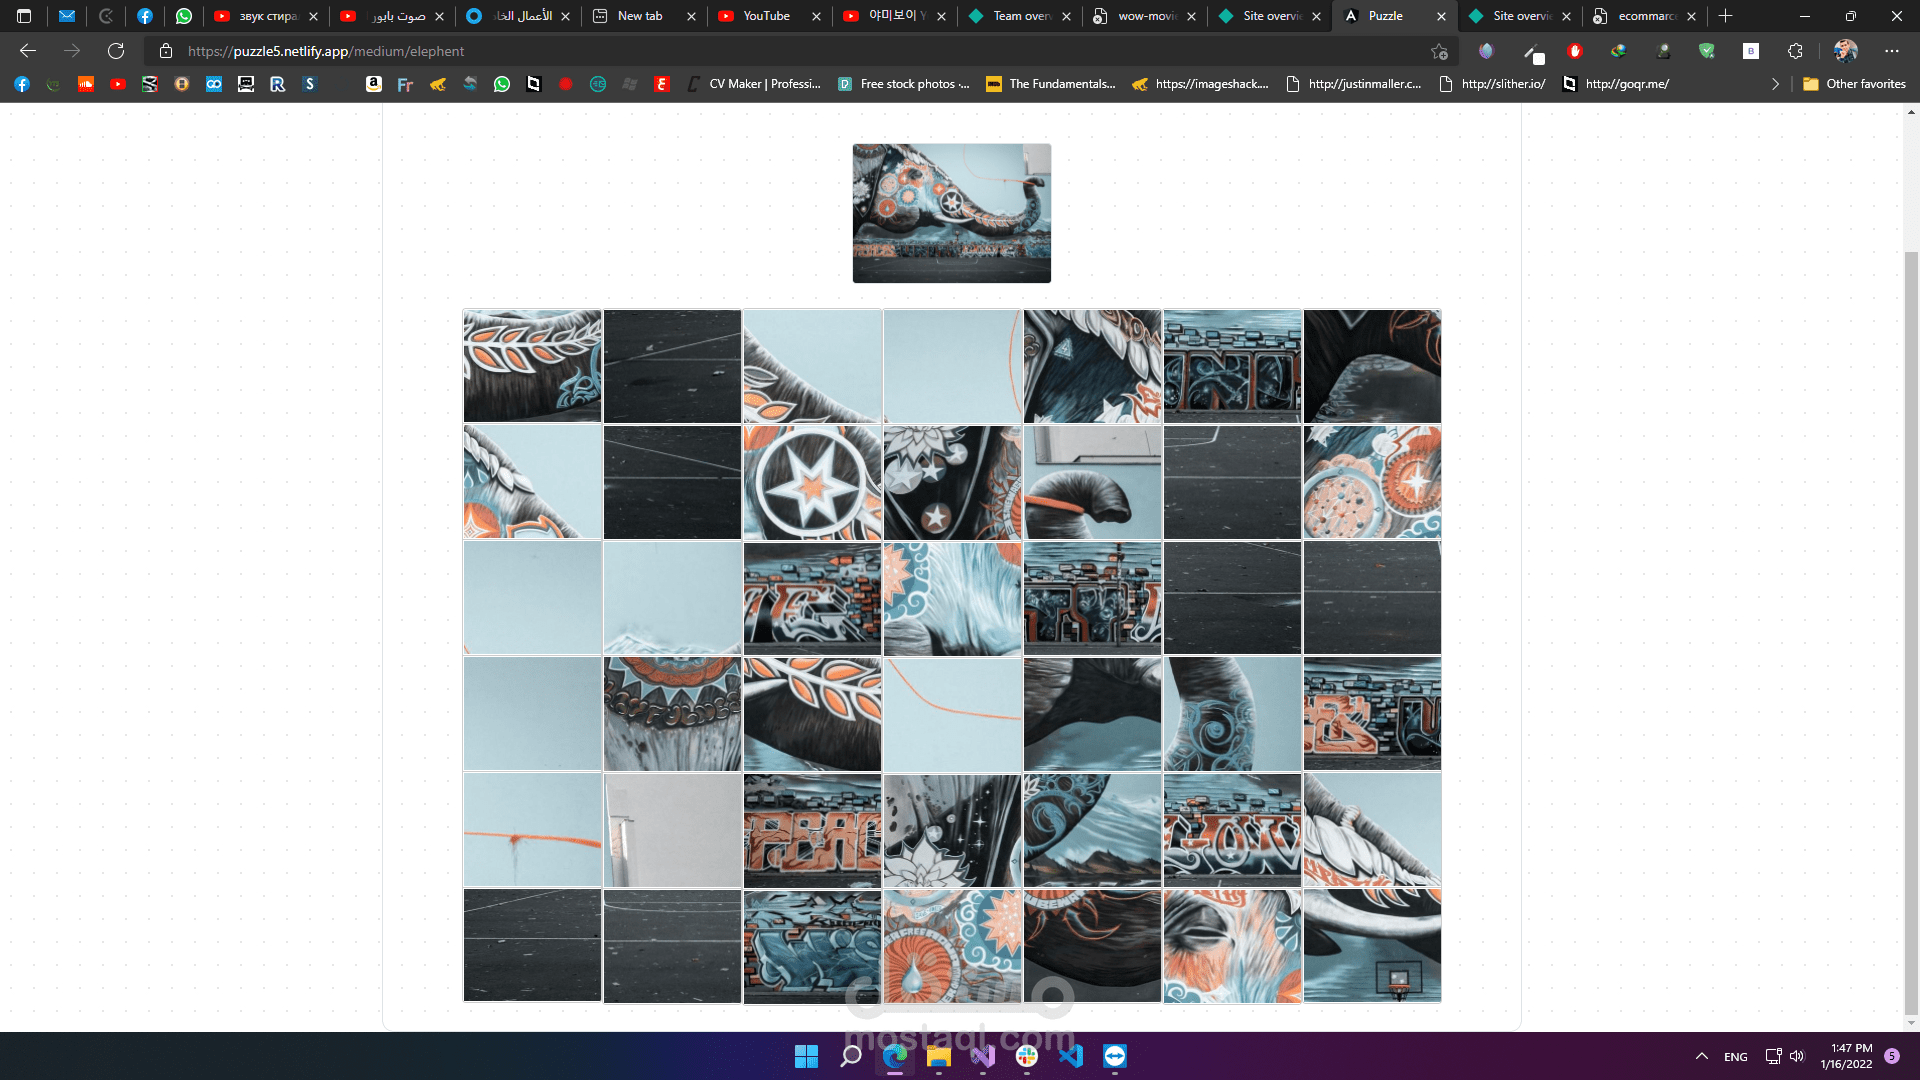
Task: Click the six-pointed star puzzle tile
Action: (x=812, y=483)
